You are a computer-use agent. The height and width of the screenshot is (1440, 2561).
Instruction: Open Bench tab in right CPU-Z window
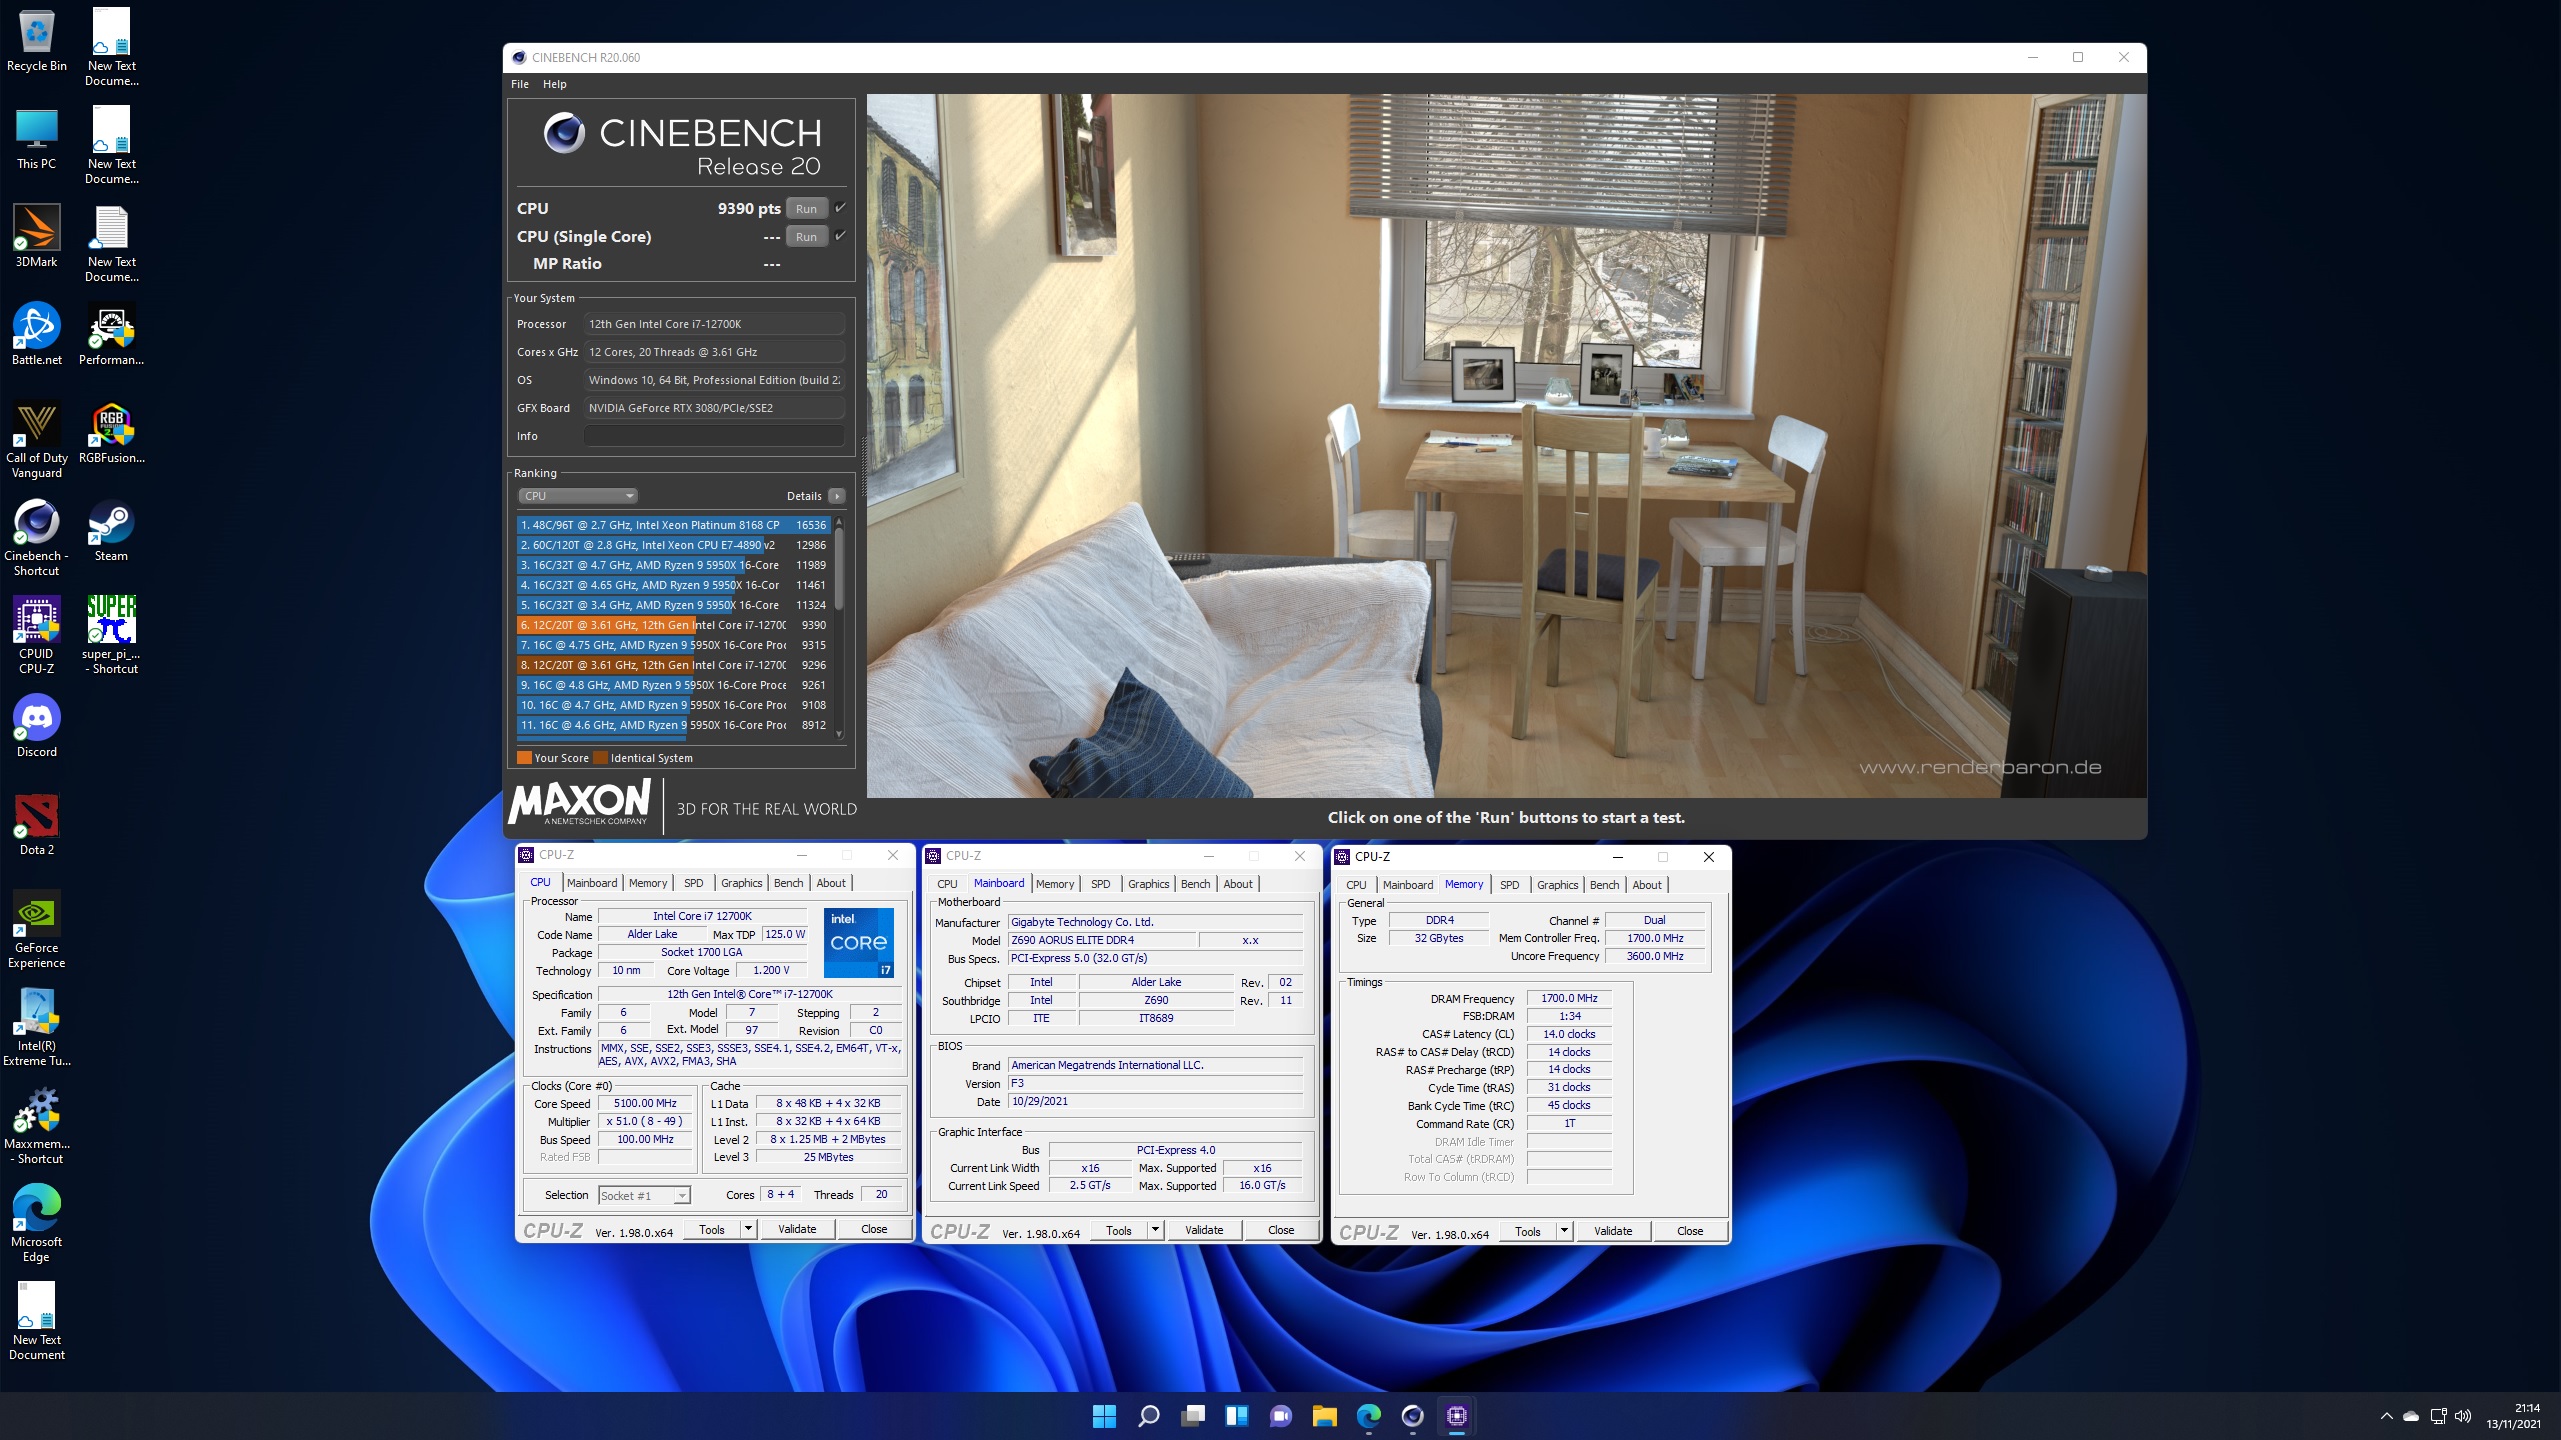tap(1604, 885)
